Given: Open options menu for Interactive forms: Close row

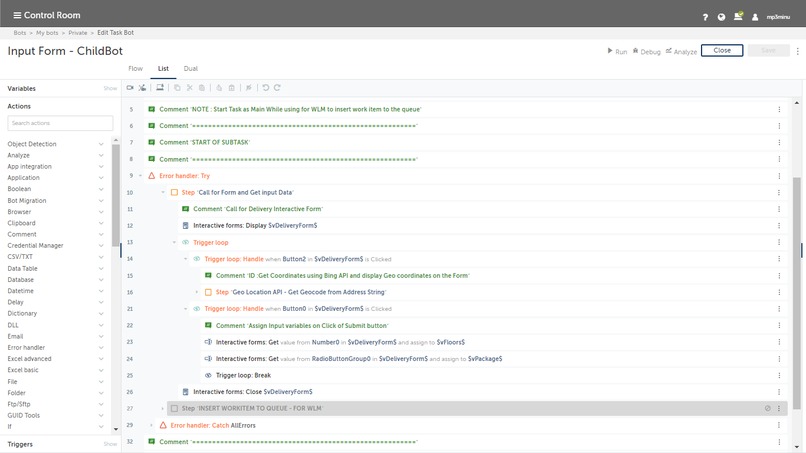Looking at the screenshot, I should [x=779, y=392].
